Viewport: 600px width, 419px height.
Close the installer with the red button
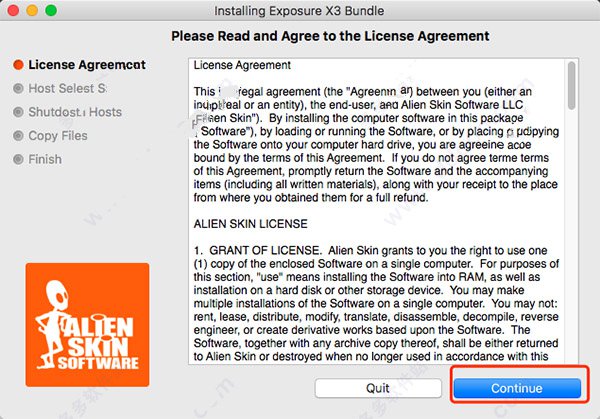(13, 10)
